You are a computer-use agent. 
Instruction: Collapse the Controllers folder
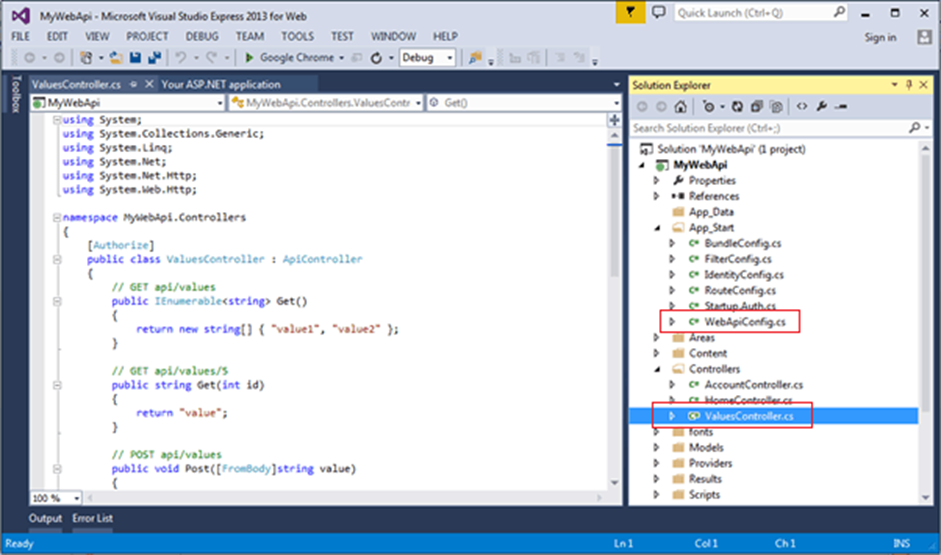point(657,369)
